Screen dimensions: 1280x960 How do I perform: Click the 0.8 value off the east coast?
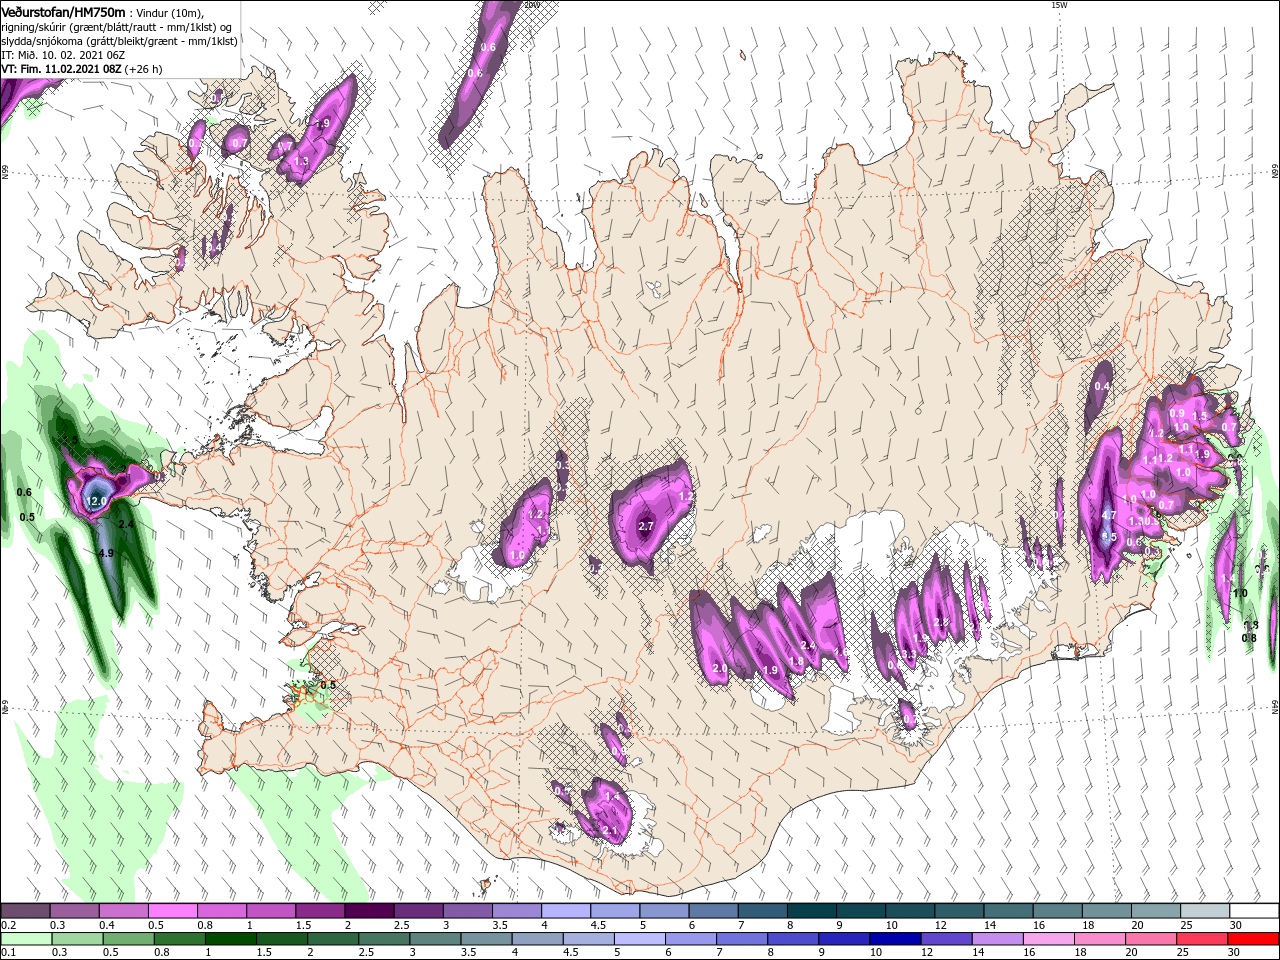pyautogui.click(x=1249, y=638)
